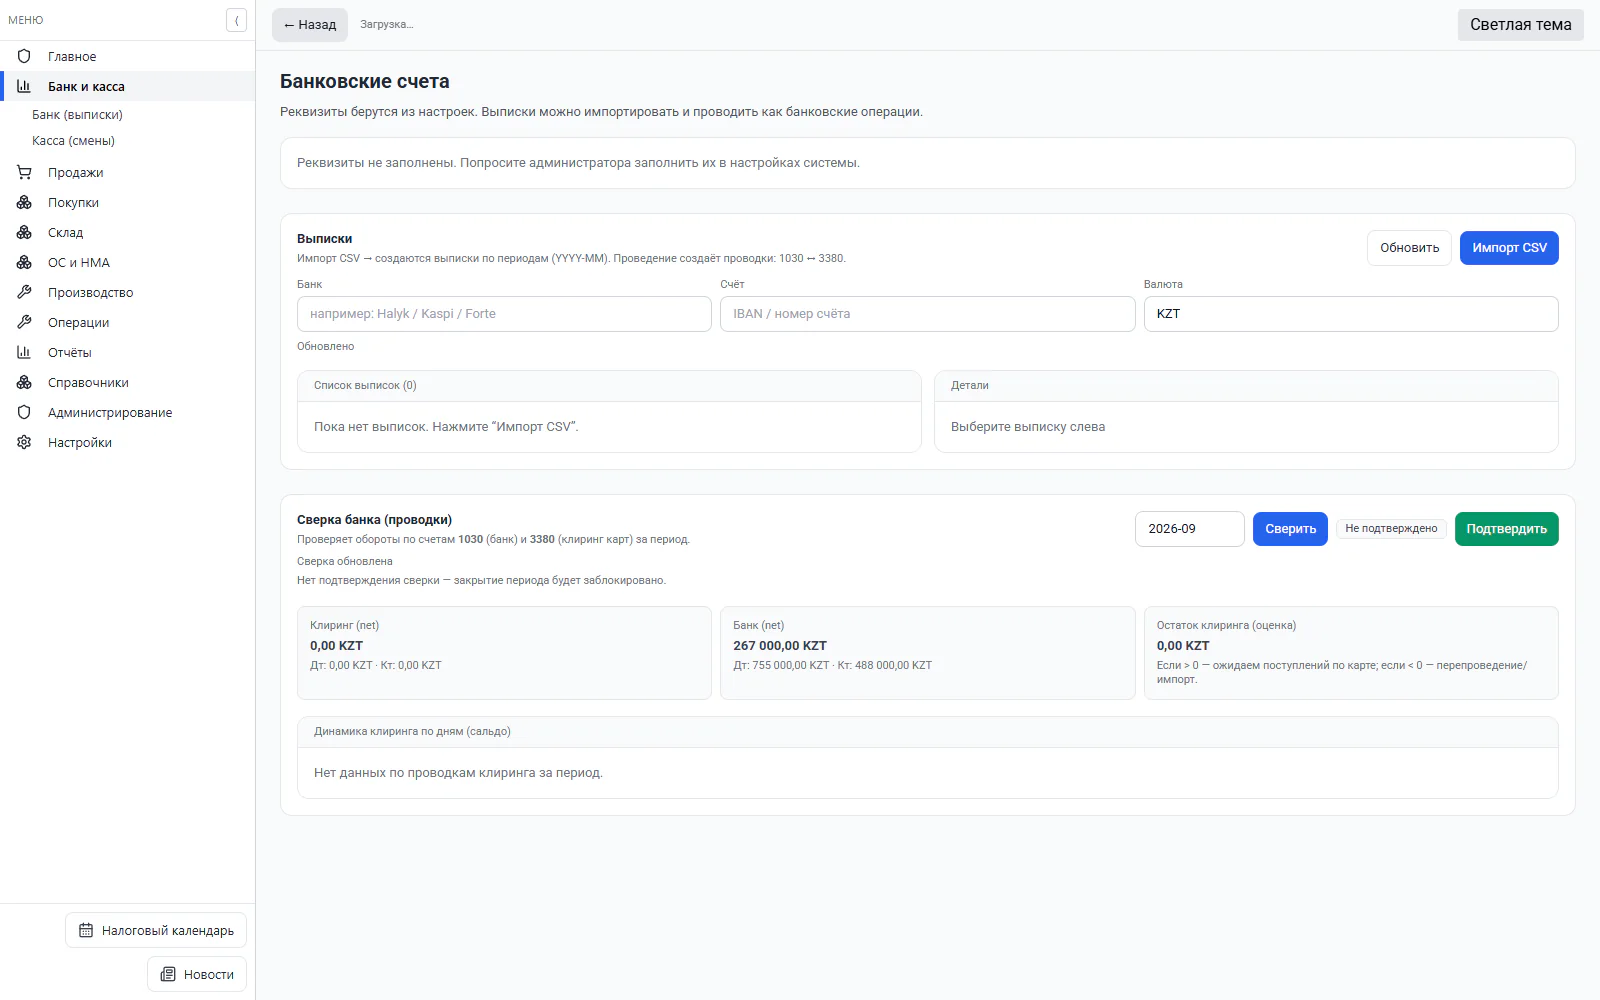Click the Не подтверждено status badge
Screen dimensions: 1600x1000
click(1391, 529)
